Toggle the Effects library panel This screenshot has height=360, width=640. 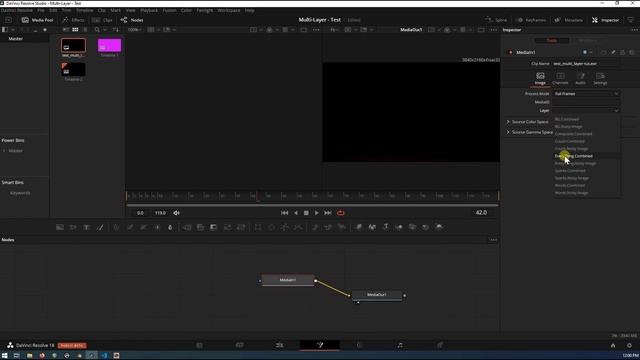73,20
